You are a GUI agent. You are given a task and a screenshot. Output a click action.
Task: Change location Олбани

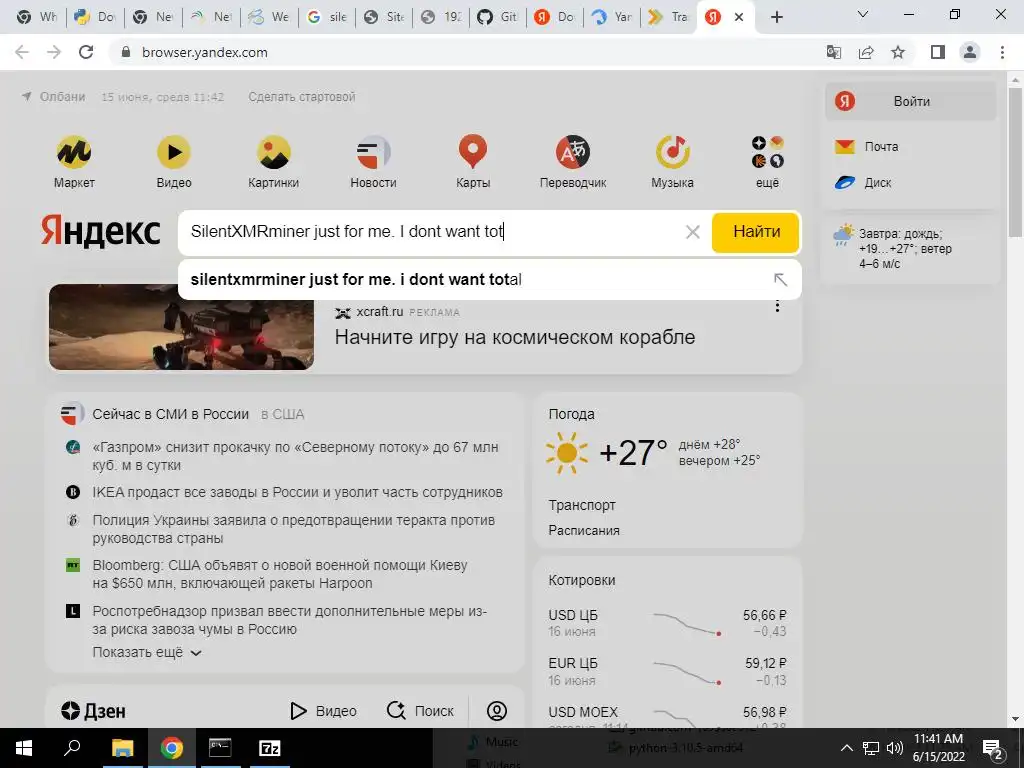pyautogui.click(x=54, y=97)
